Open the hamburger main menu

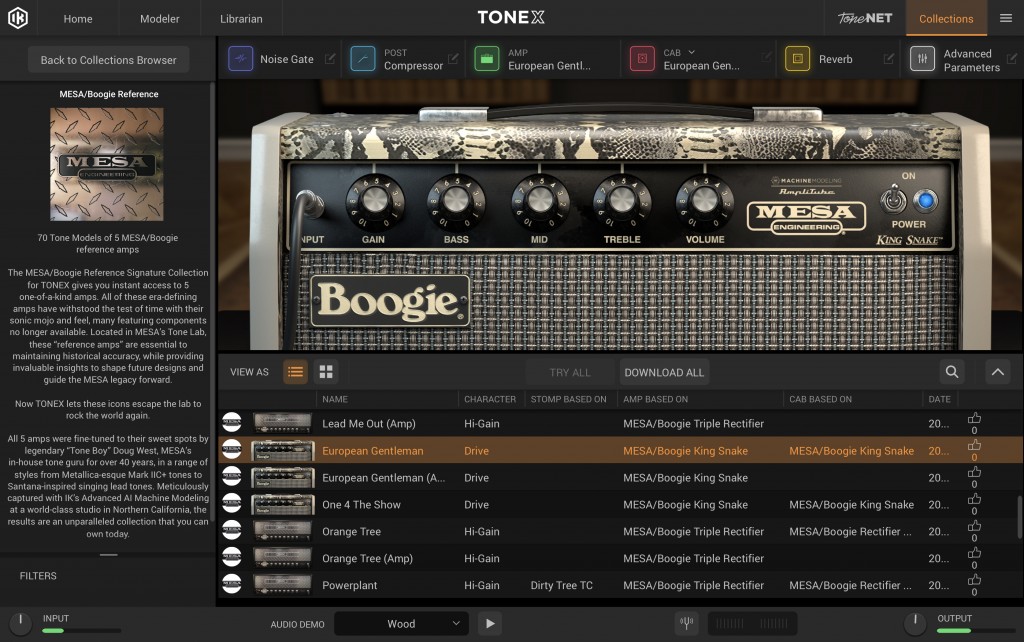pos(1006,18)
